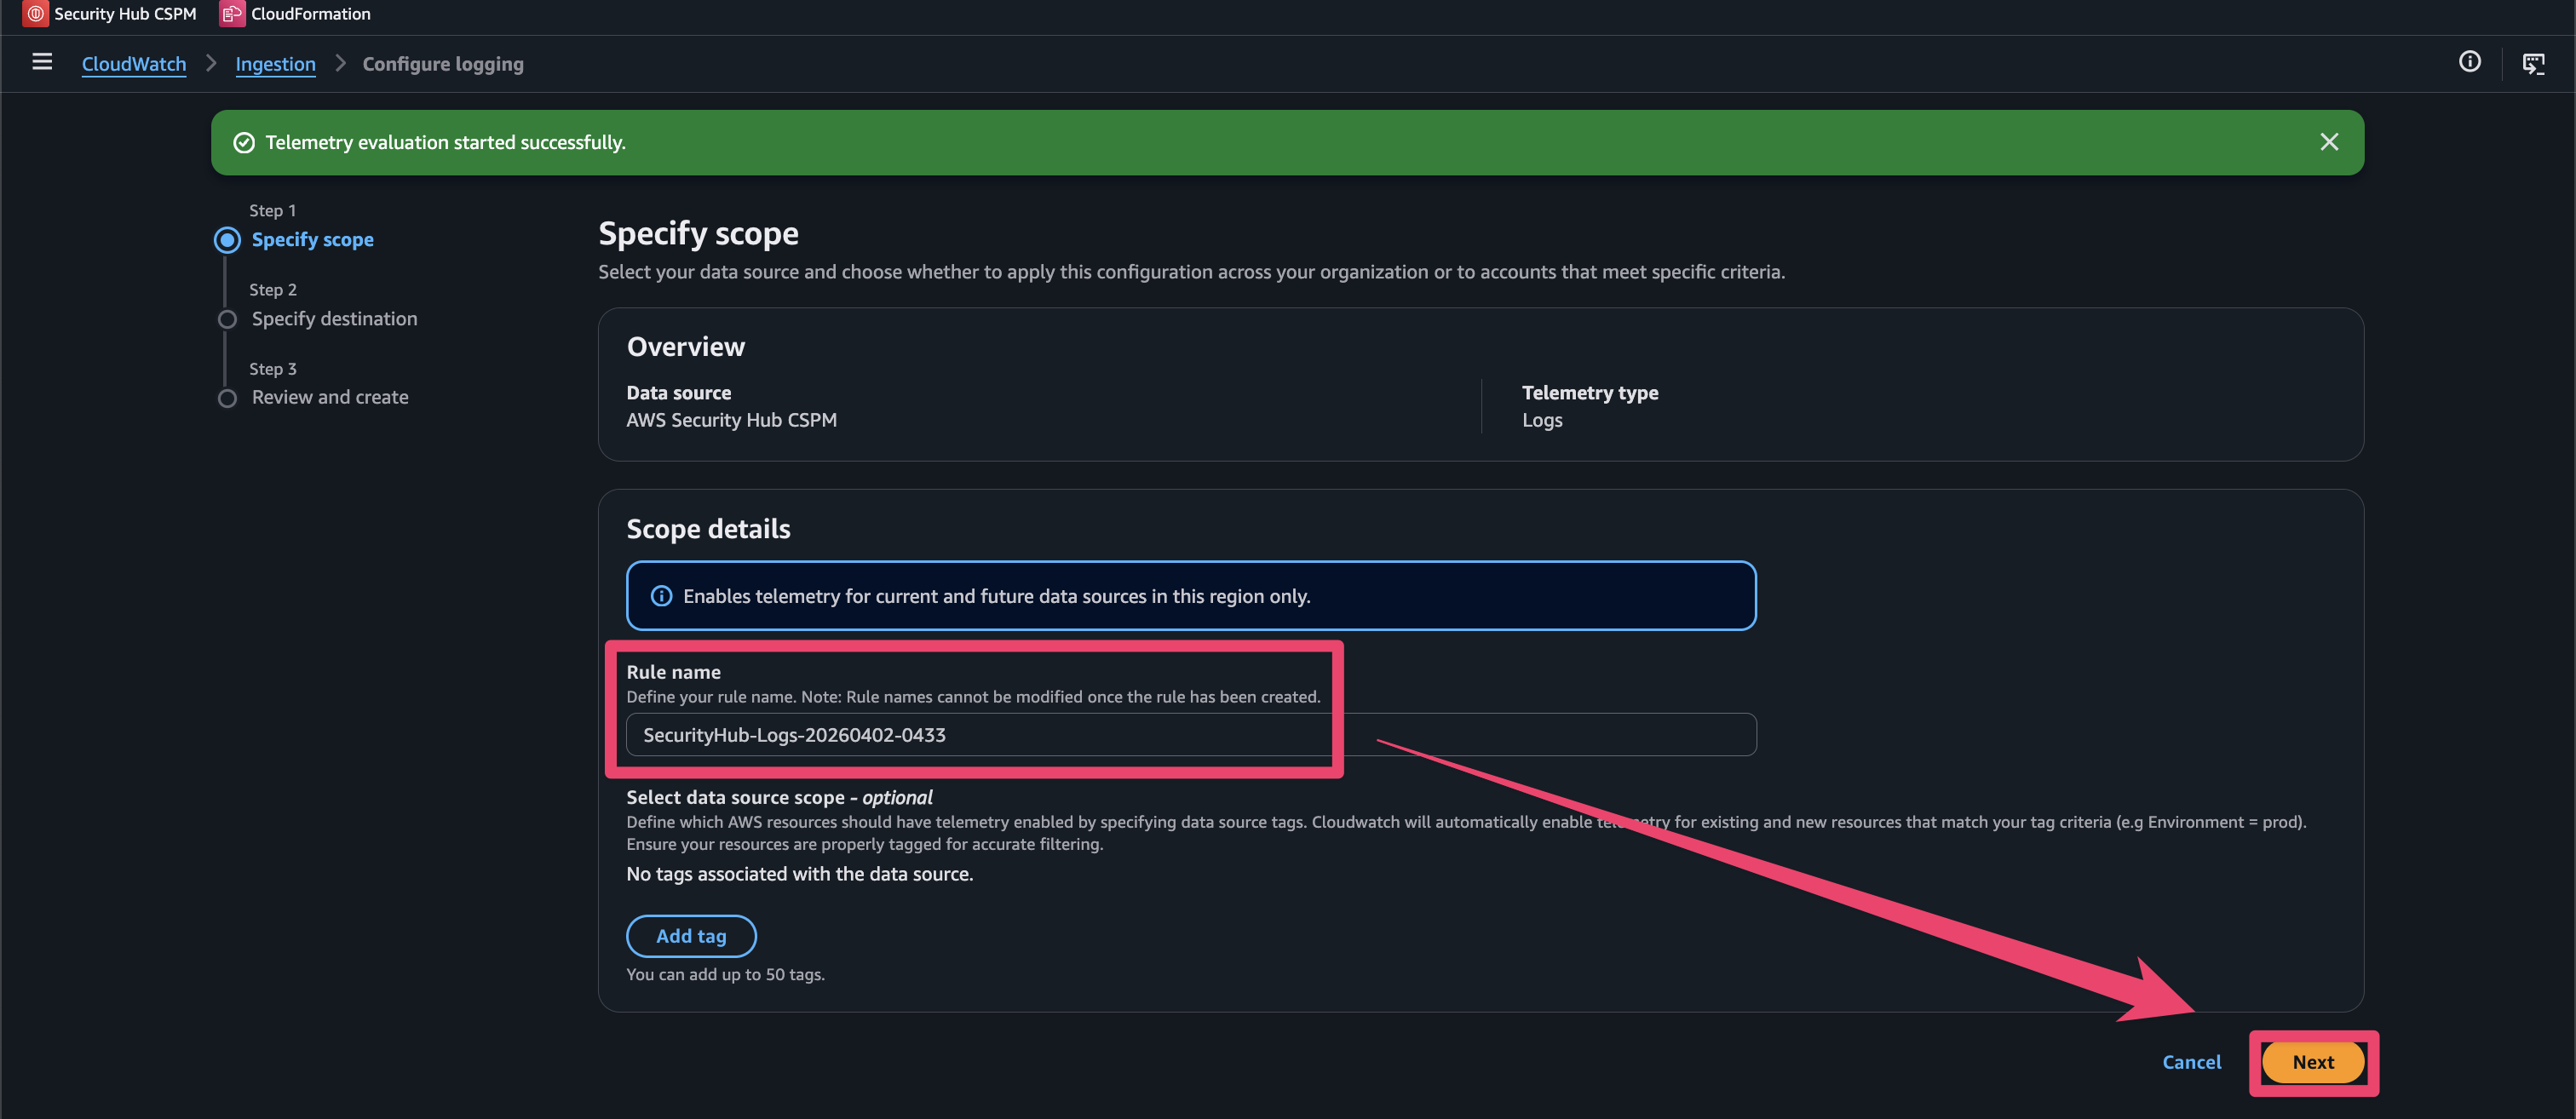Image resolution: width=2576 pixels, height=1119 pixels.
Task: Click the breadcrumb chevron after CloudWatch
Action: [211, 63]
